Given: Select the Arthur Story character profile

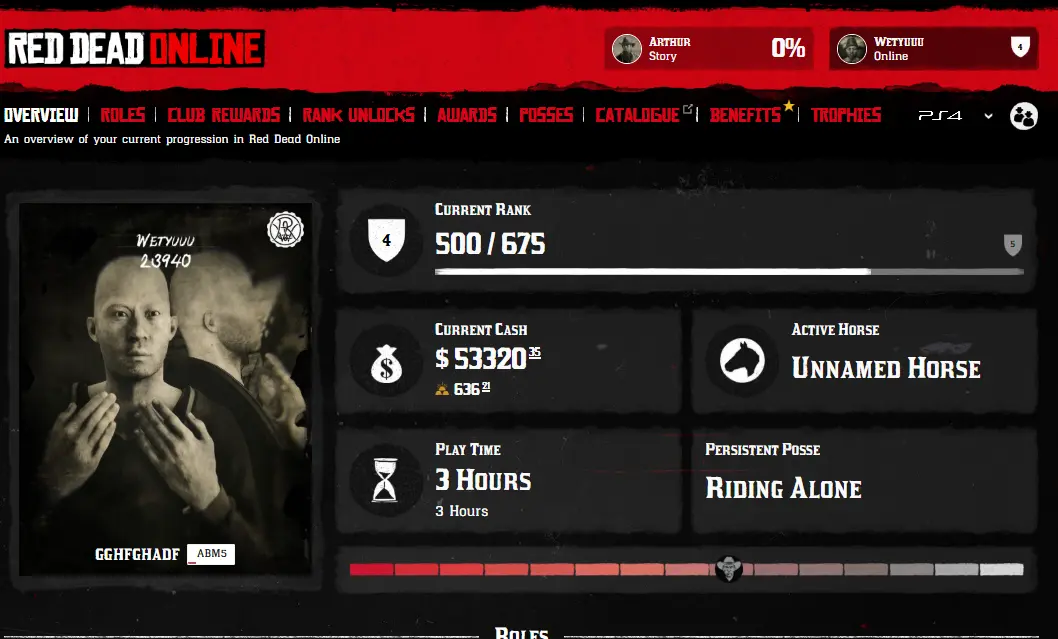Looking at the screenshot, I should point(708,49).
